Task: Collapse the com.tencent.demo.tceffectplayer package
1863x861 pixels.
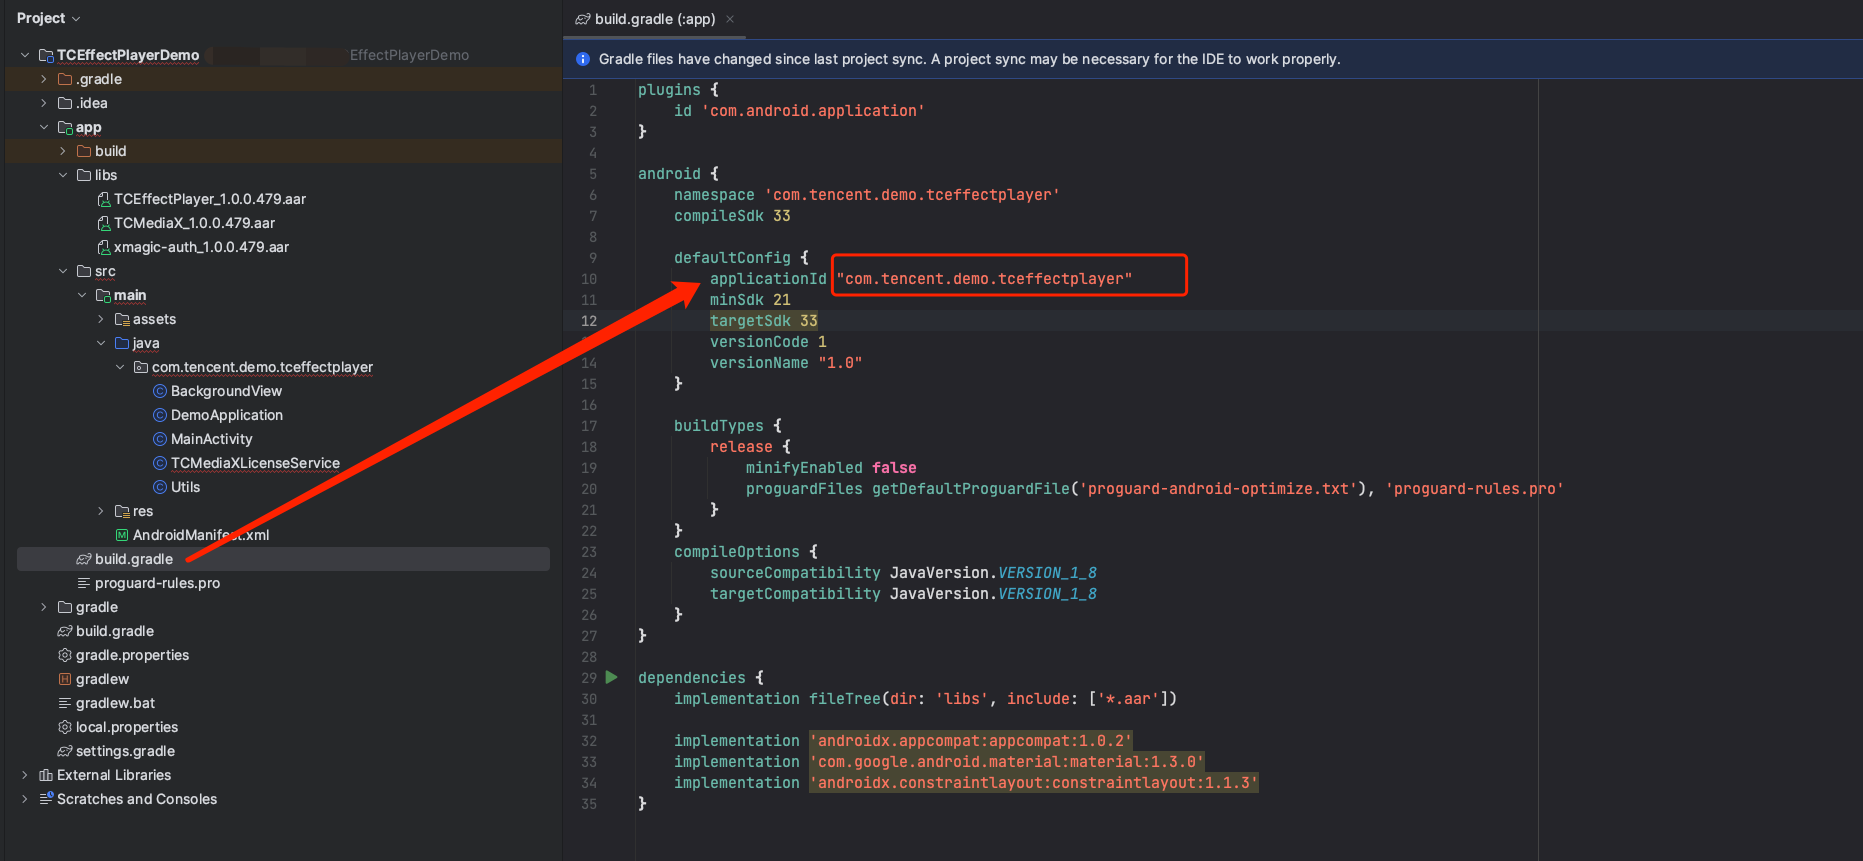Action: [x=120, y=367]
